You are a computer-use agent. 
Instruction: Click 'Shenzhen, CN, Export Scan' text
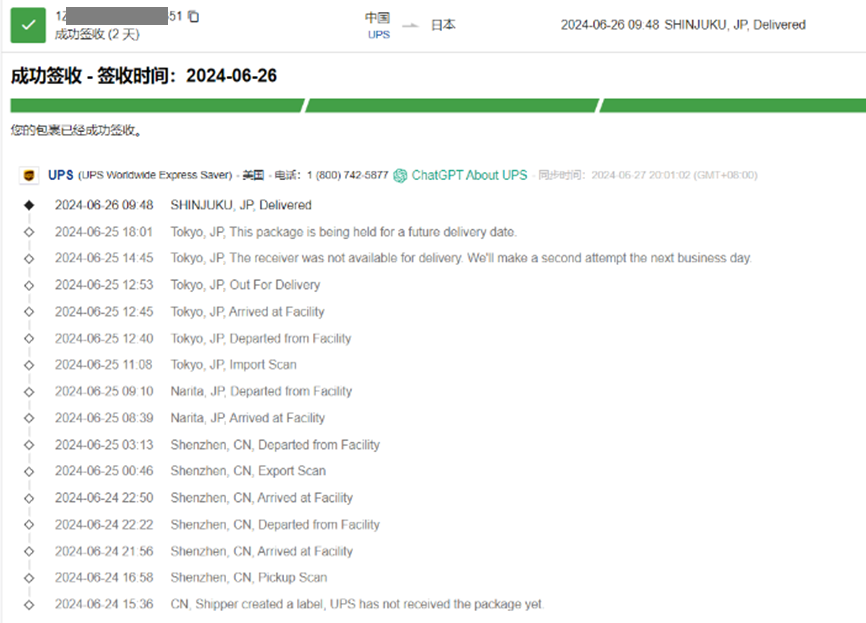pyautogui.click(x=248, y=471)
